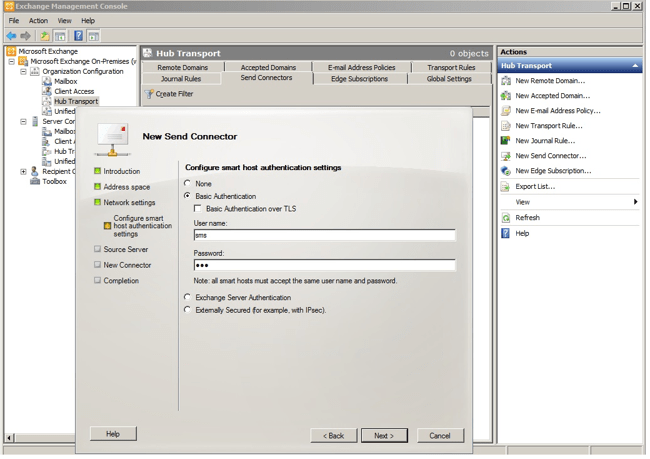Click the Back arrow toolbar icon
This screenshot has height=459, width=650.
tap(11, 36)
